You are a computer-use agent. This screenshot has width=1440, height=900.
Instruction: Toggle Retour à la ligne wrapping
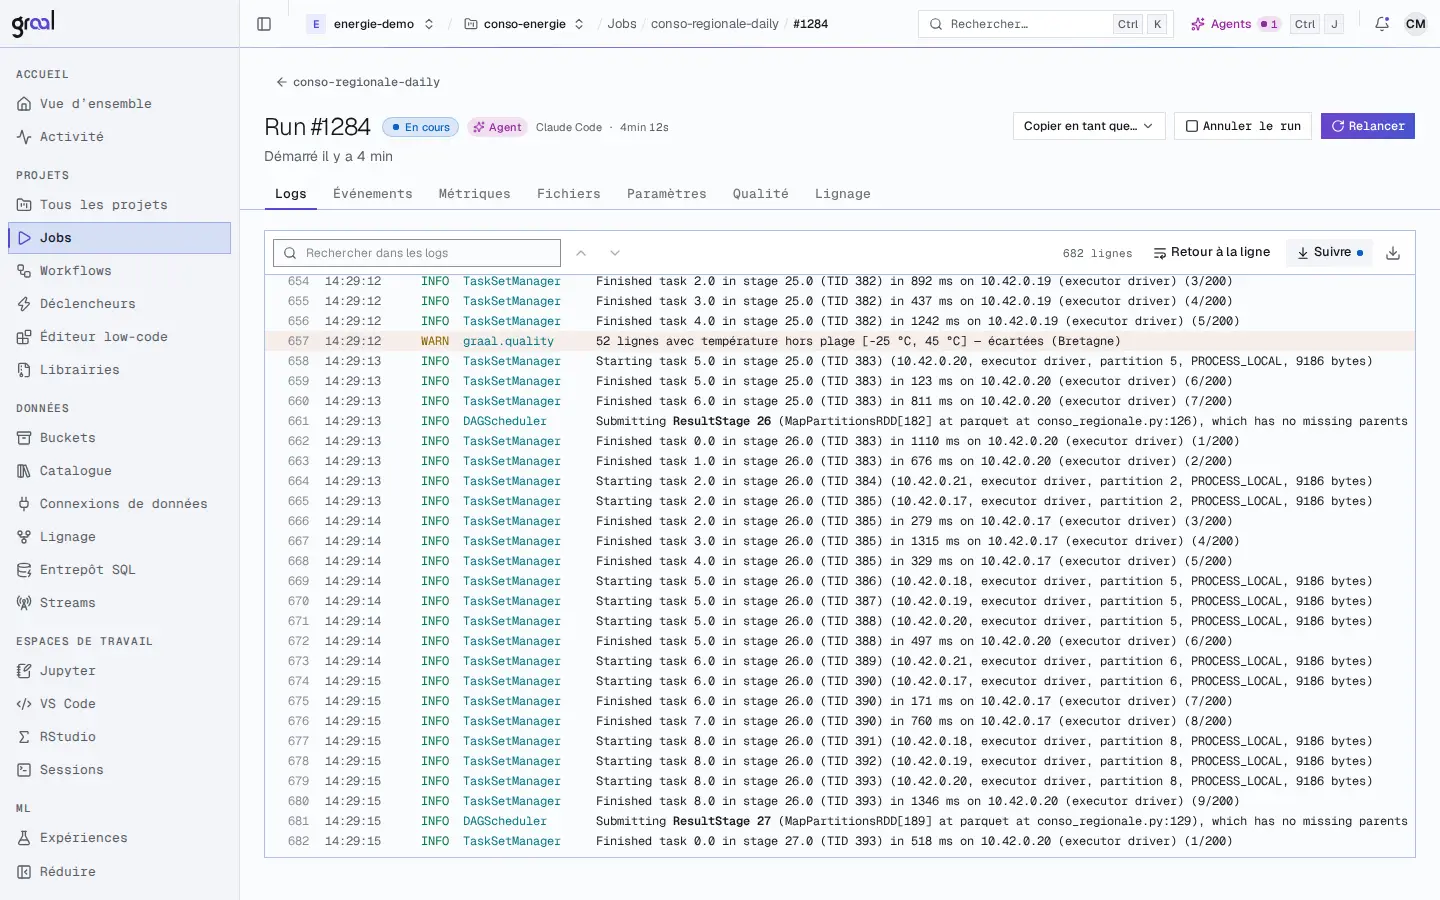click(1211, 253)
